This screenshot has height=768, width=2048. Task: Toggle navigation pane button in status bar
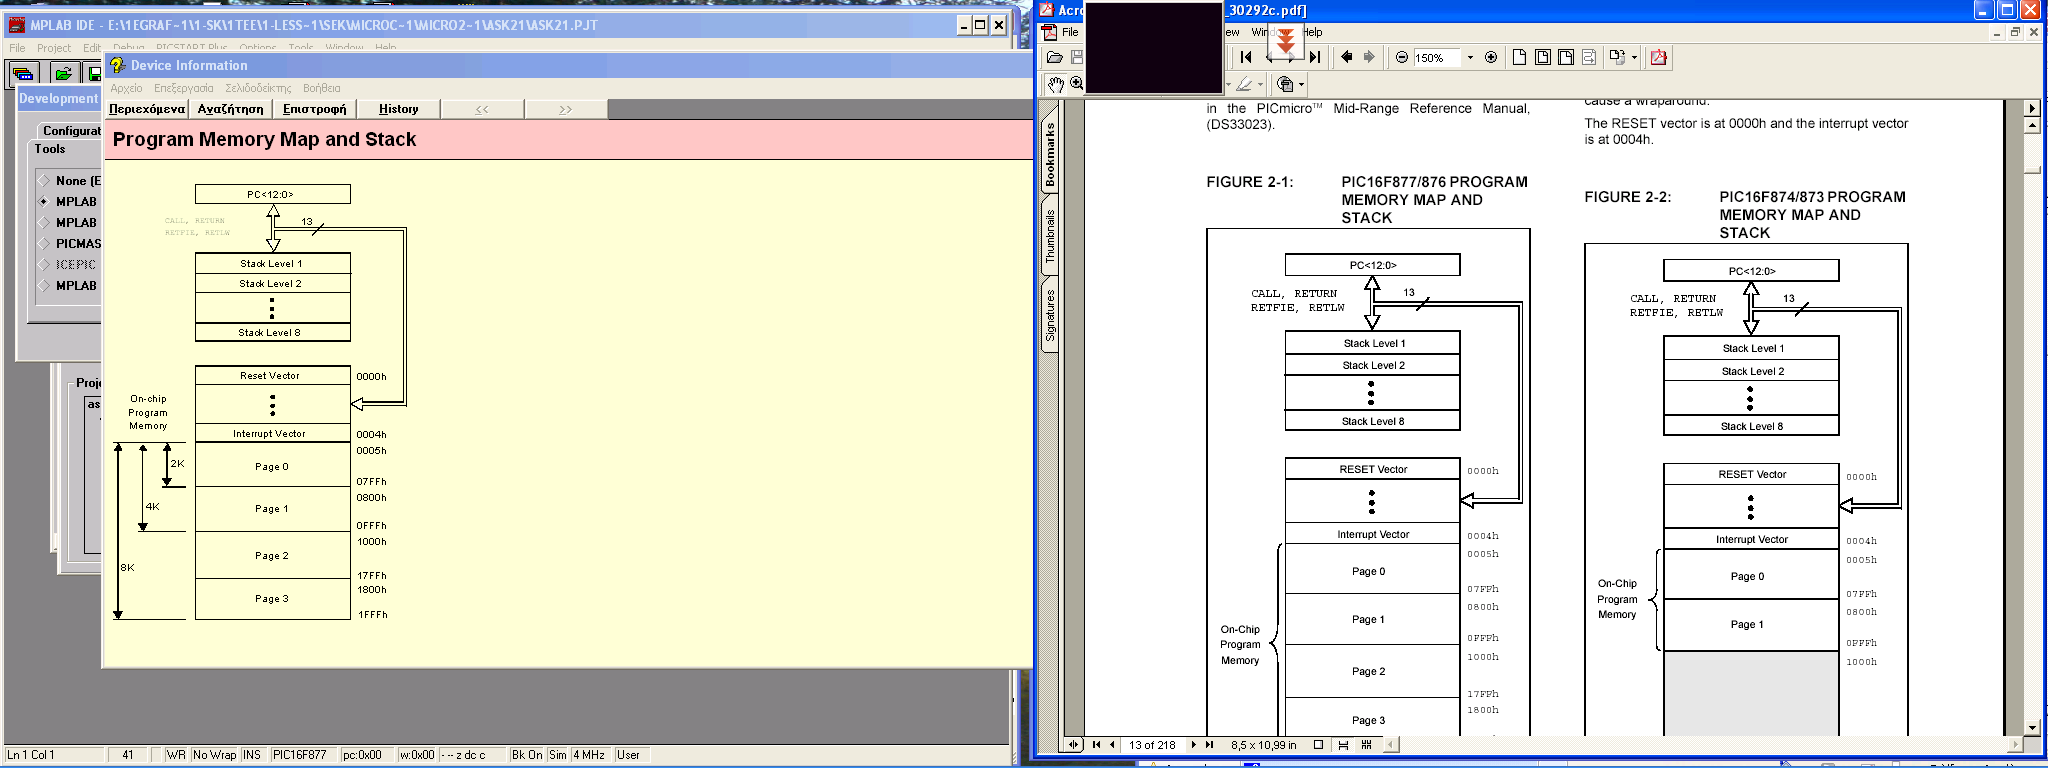1073,744
